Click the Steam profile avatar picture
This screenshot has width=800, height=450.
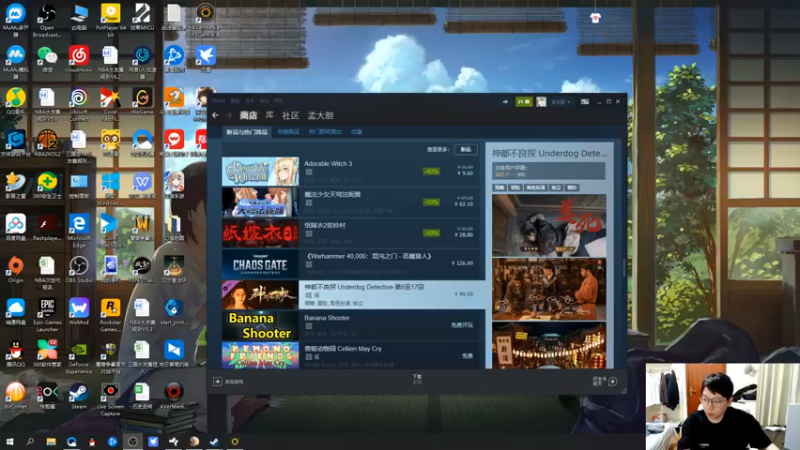[541, 102]
